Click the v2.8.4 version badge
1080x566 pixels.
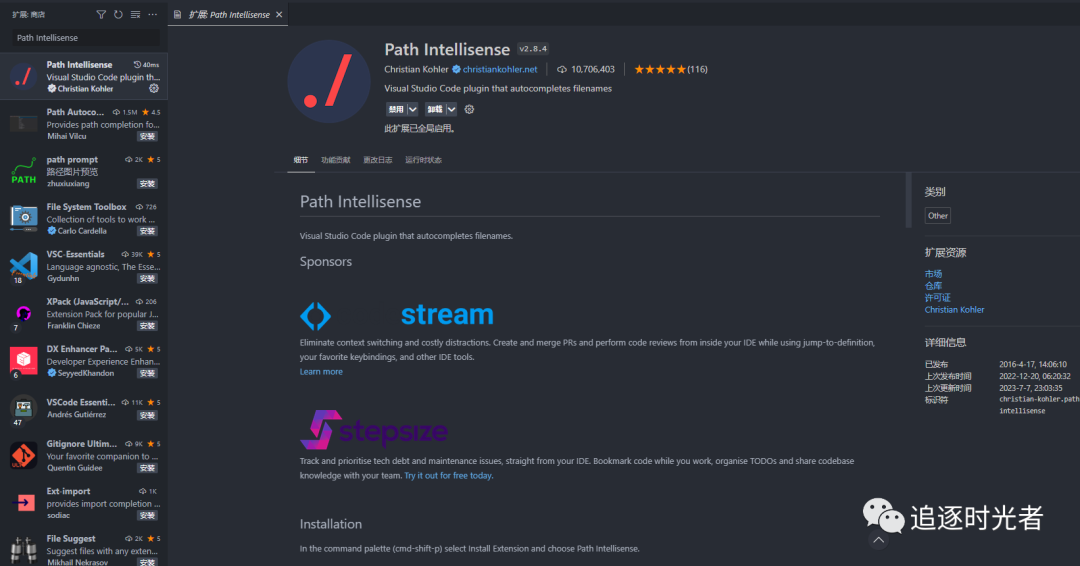click(533, 49)
